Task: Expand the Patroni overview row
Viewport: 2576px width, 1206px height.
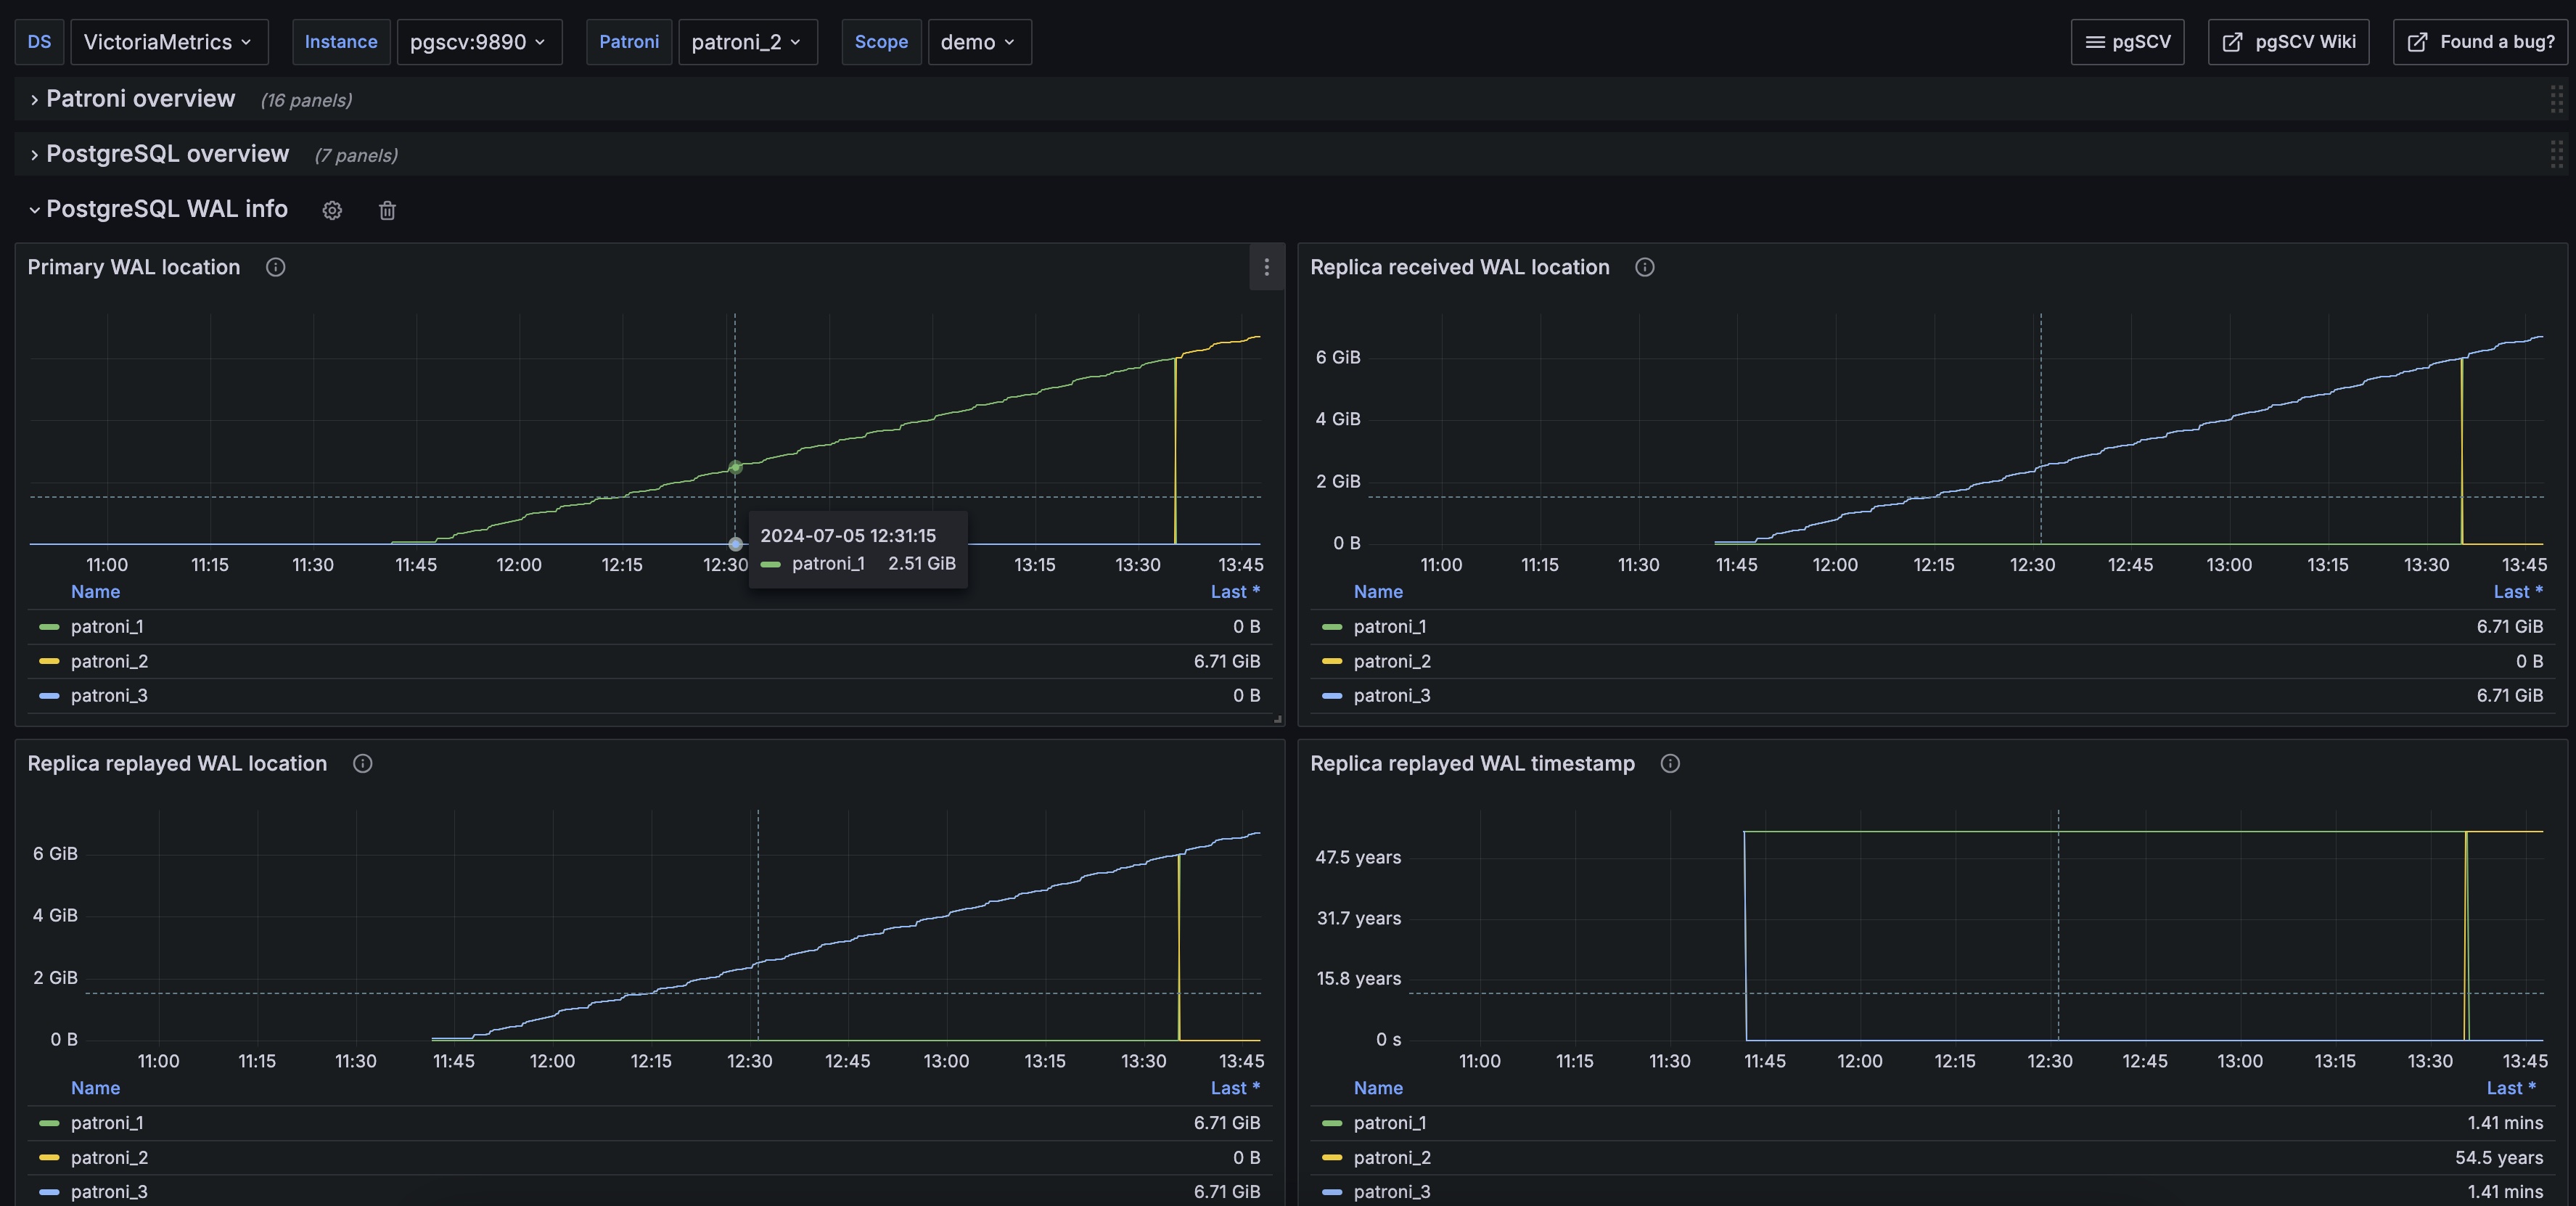Action: (140, 99)
